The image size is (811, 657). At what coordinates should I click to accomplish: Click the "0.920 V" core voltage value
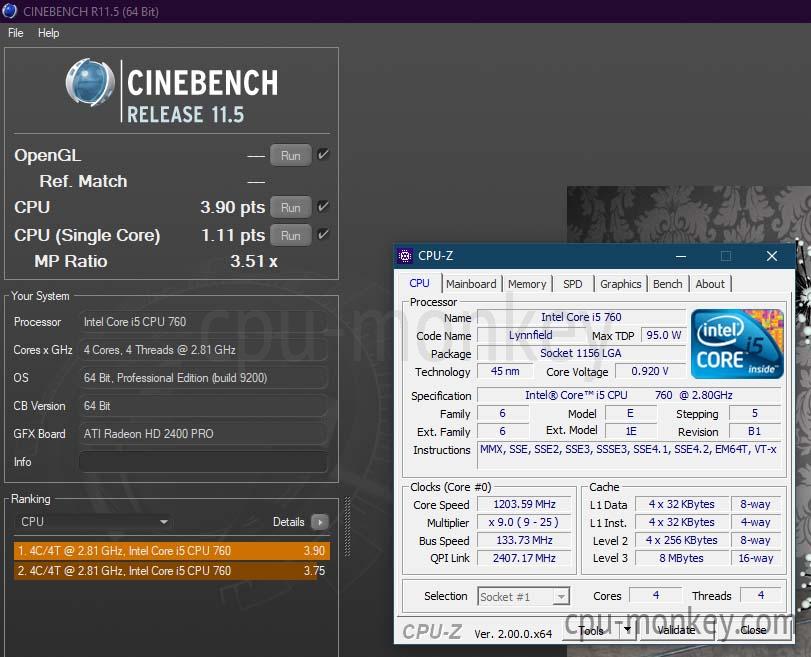pyautogui.click(x=650, y=371)
